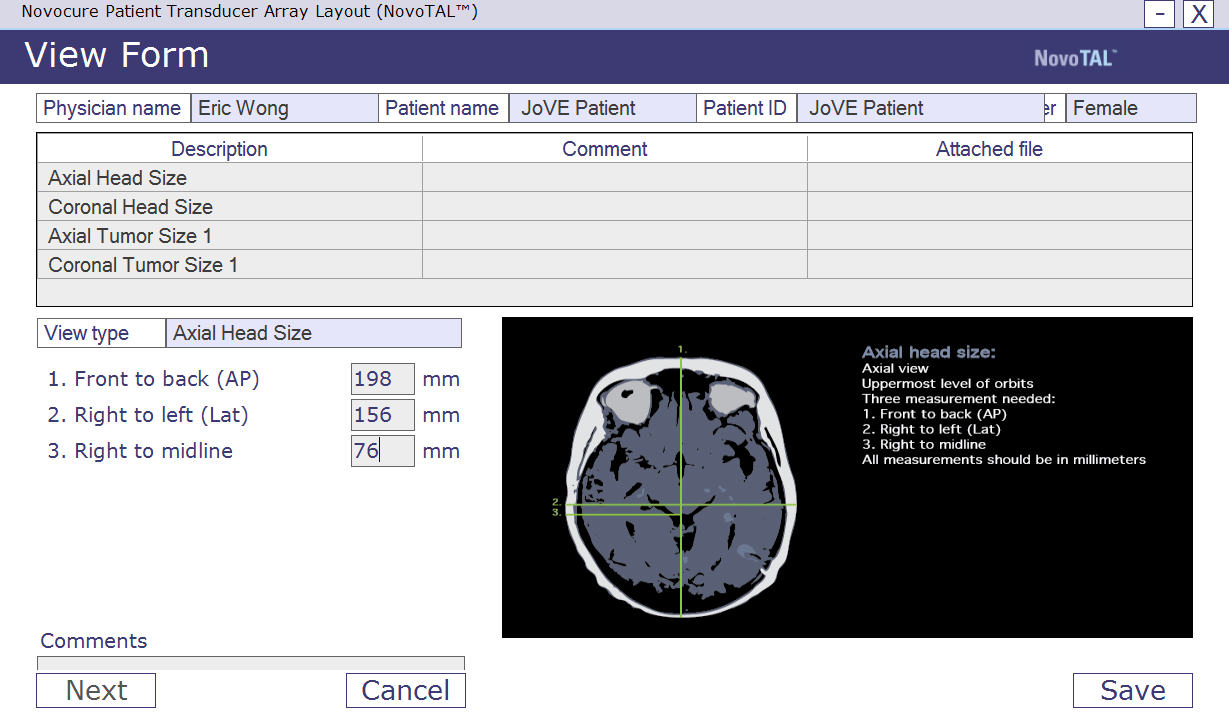Viewport: 1229px width, 715px height.
Task: Close the NovoTAL window with X
Action: [x=1198, y=14]
